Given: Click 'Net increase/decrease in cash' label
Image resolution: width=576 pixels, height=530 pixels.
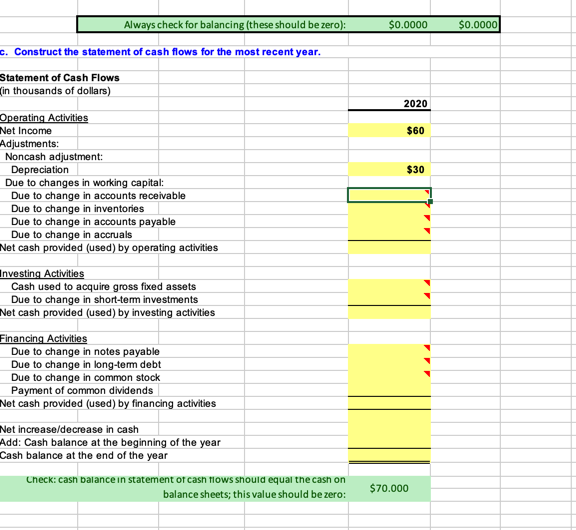Looking at the screenshot, I should (69, 429).
